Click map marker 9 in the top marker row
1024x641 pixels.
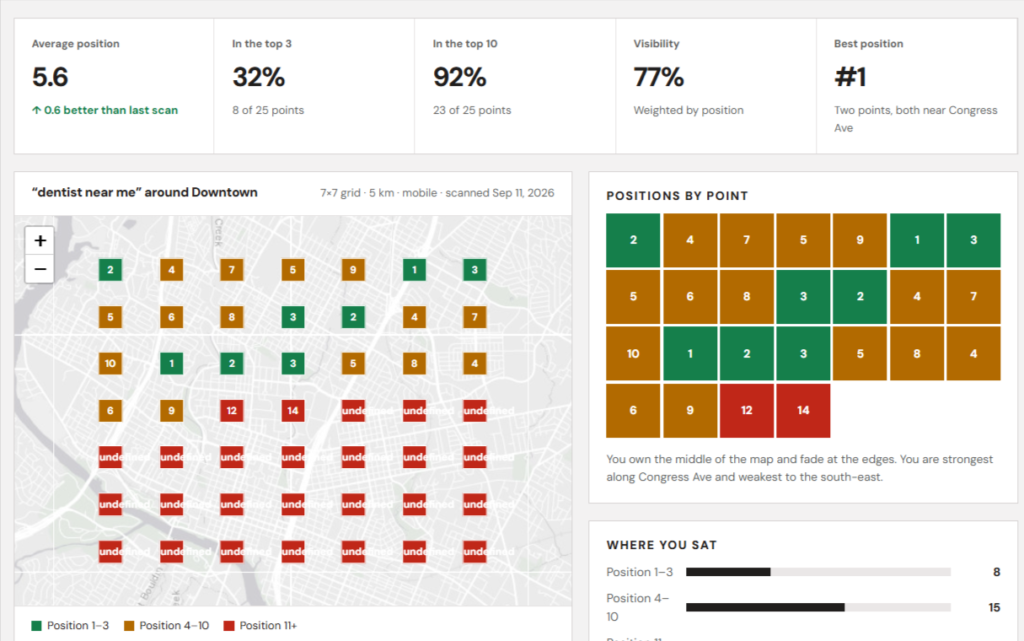[x=353, y=270]
